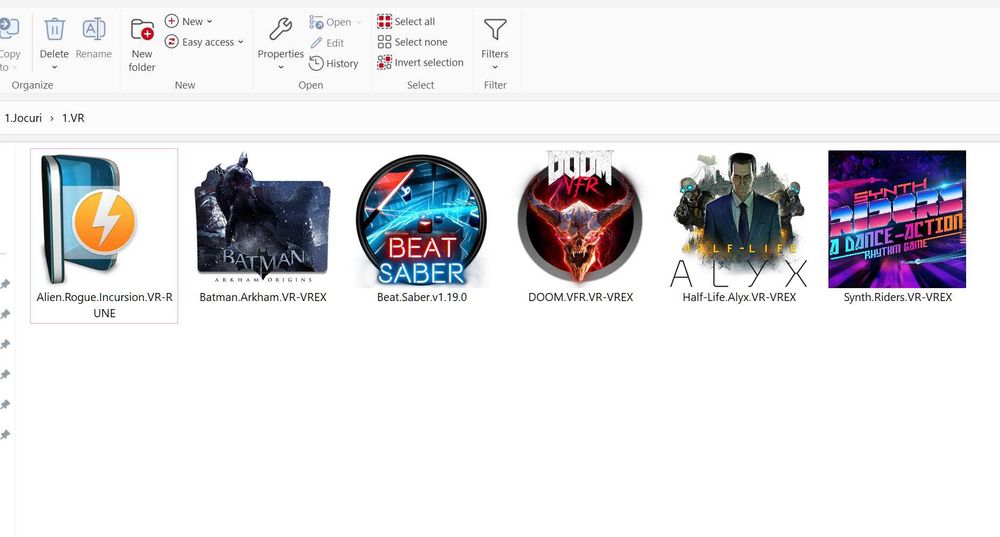Viewport: 1000px width, 537px height.
Task: Open the Properties wrench icon
Action: tap(281, 29)
